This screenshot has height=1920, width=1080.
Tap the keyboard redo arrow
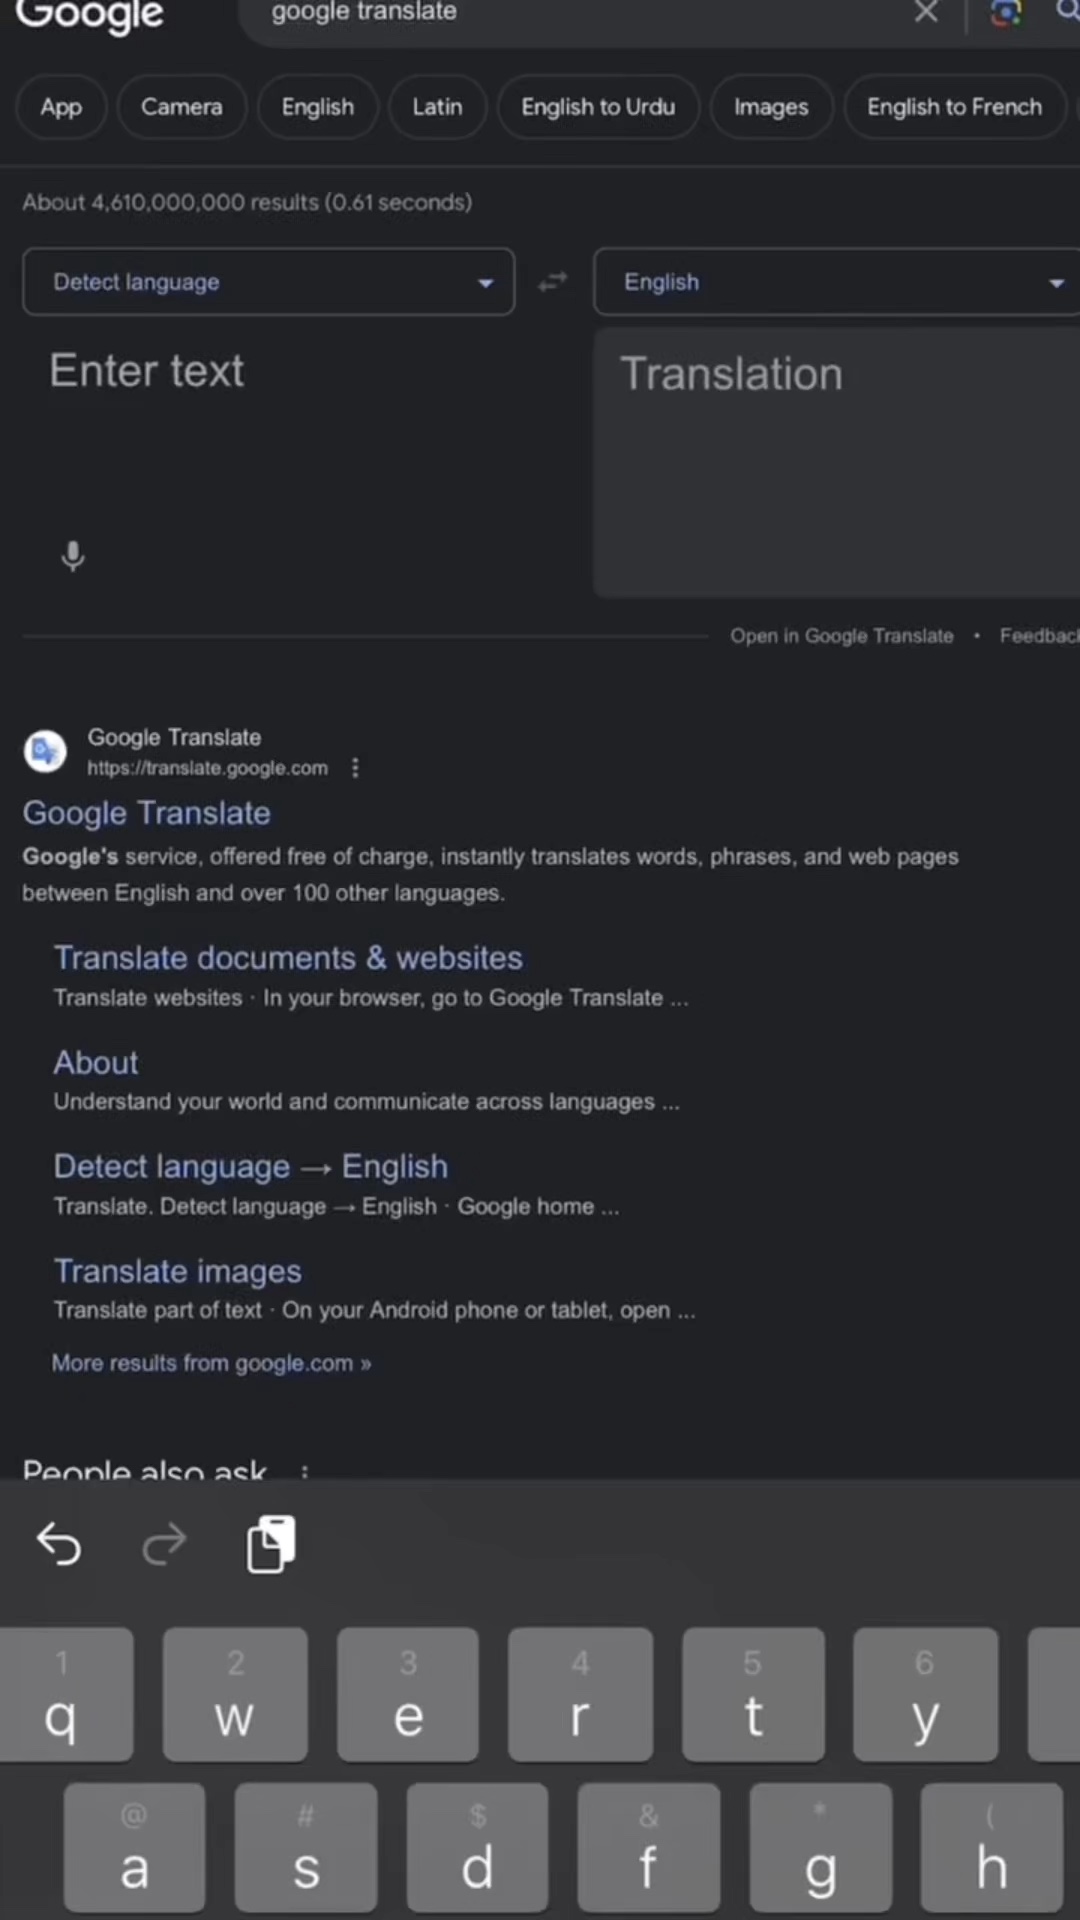164,1544
